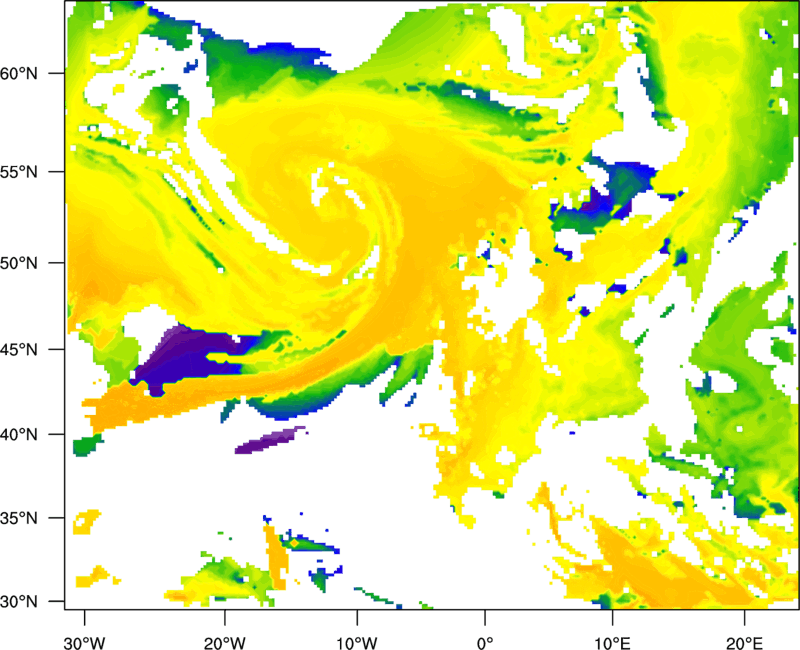The width and height of the screenshot is (800, 650).
Task: Click the 30°N latitude label
Action: click(19, 602)
